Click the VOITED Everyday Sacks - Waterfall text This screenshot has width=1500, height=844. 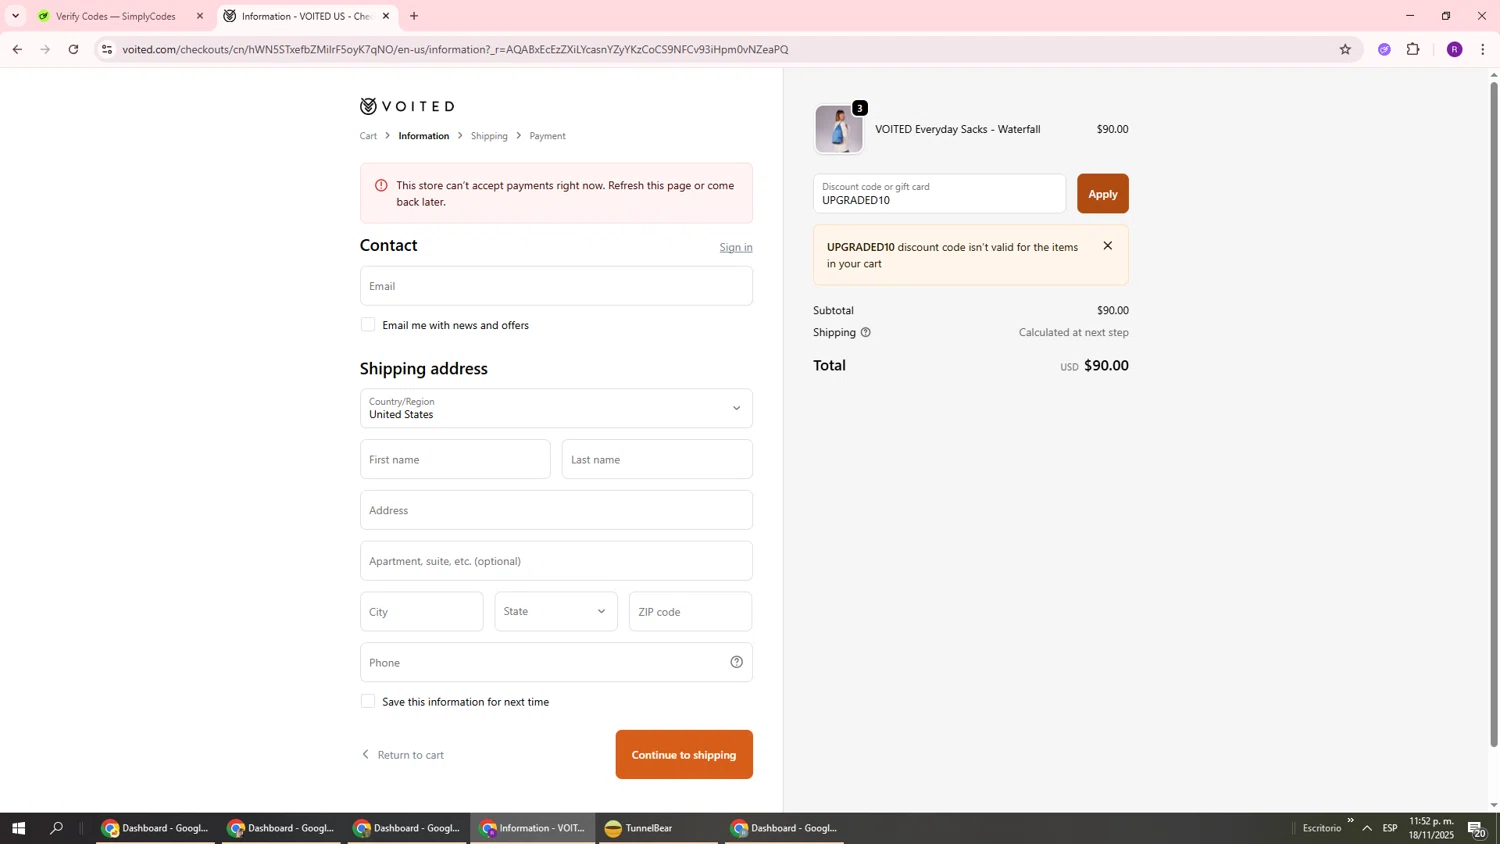(x=958, y=129)
